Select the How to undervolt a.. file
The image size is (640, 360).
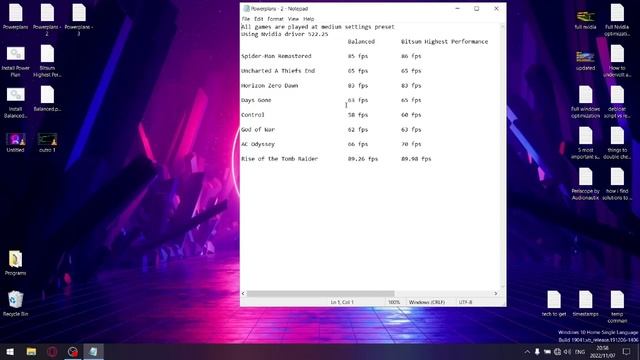[617, 61]
